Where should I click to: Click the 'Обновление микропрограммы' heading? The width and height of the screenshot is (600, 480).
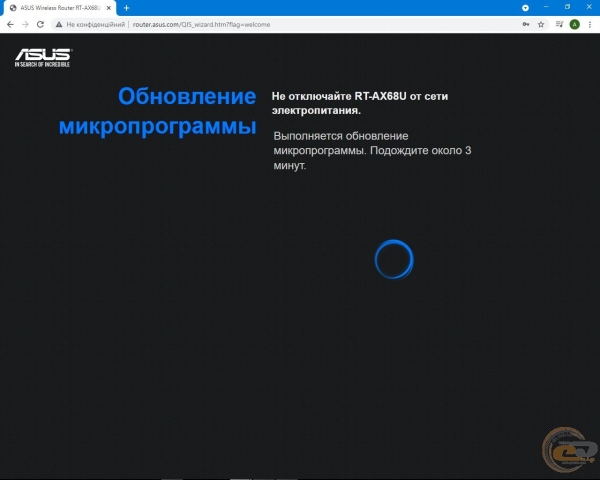click(157, 111)
